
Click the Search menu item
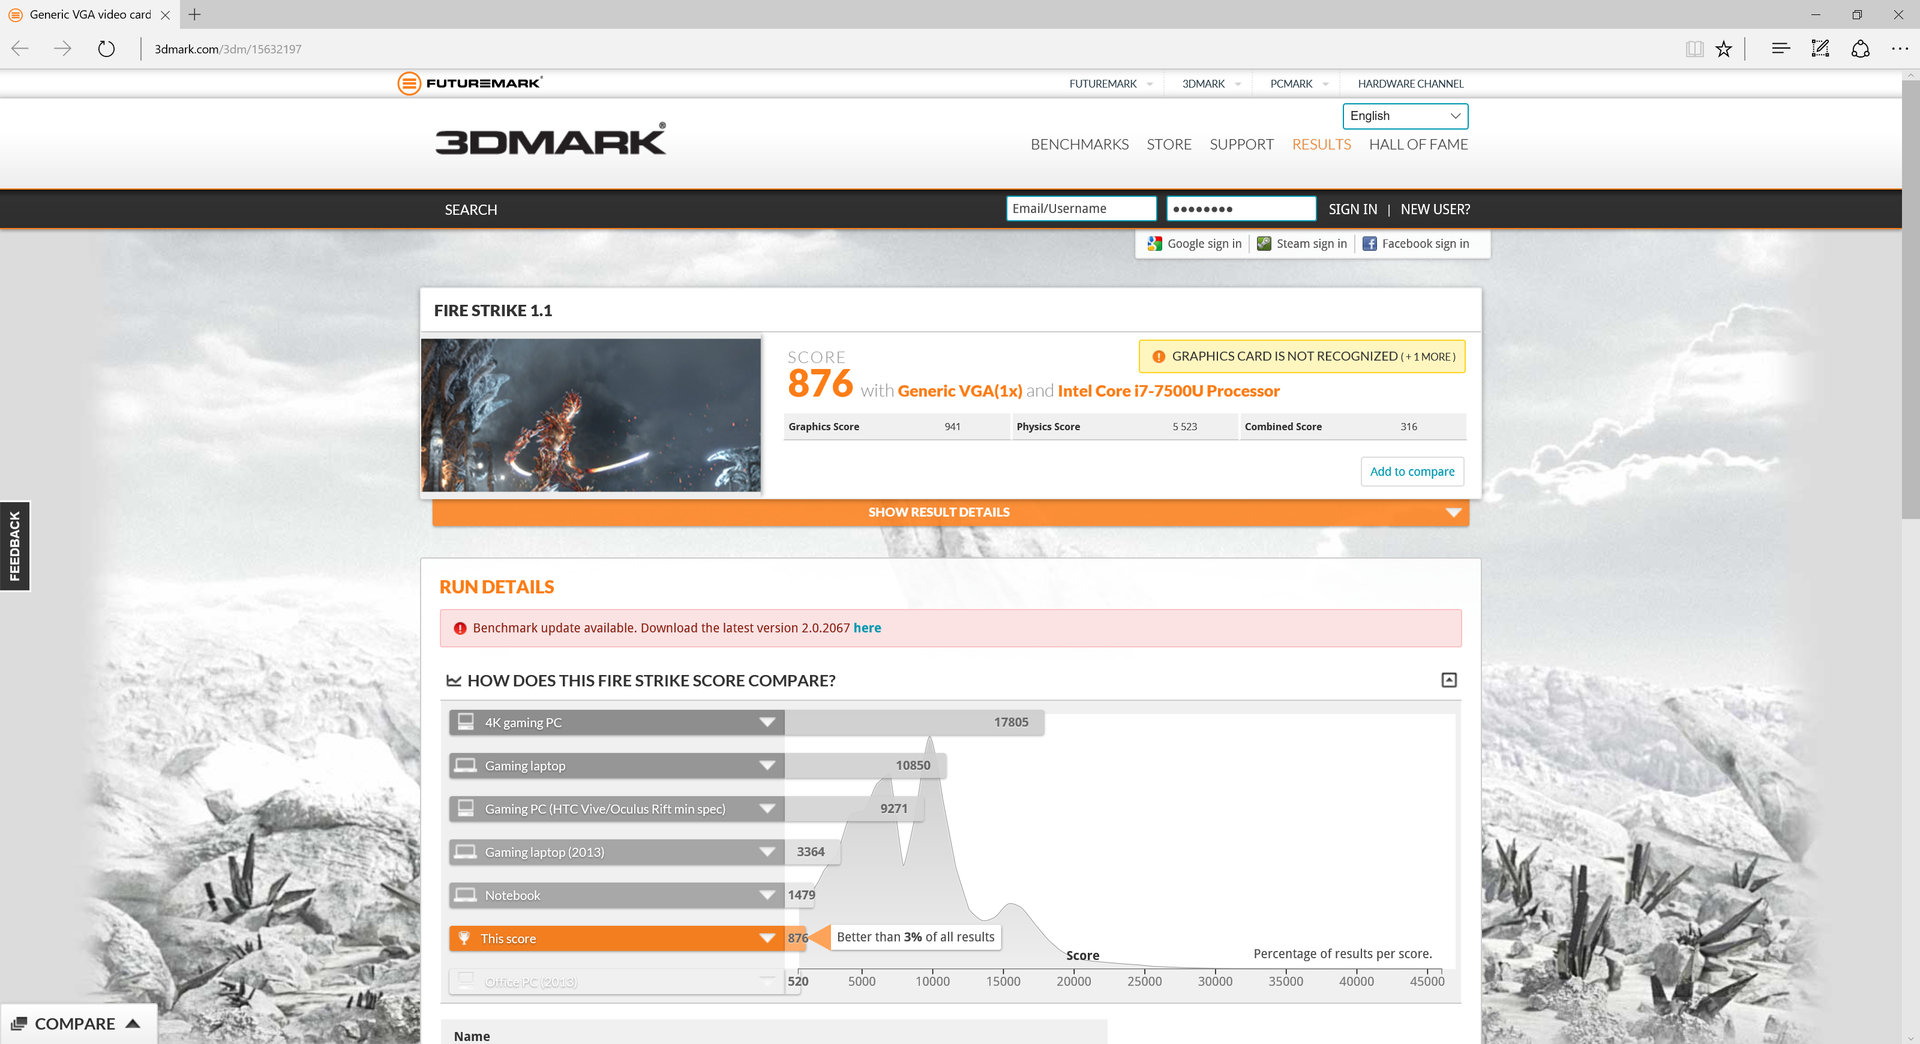coord(471,210)
